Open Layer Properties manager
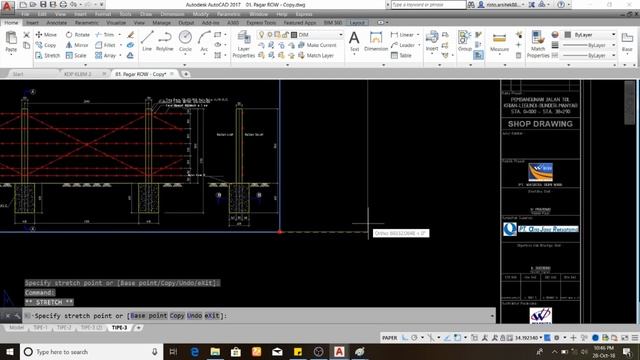Viewport: 640px width, 360px height. point(244,44)
